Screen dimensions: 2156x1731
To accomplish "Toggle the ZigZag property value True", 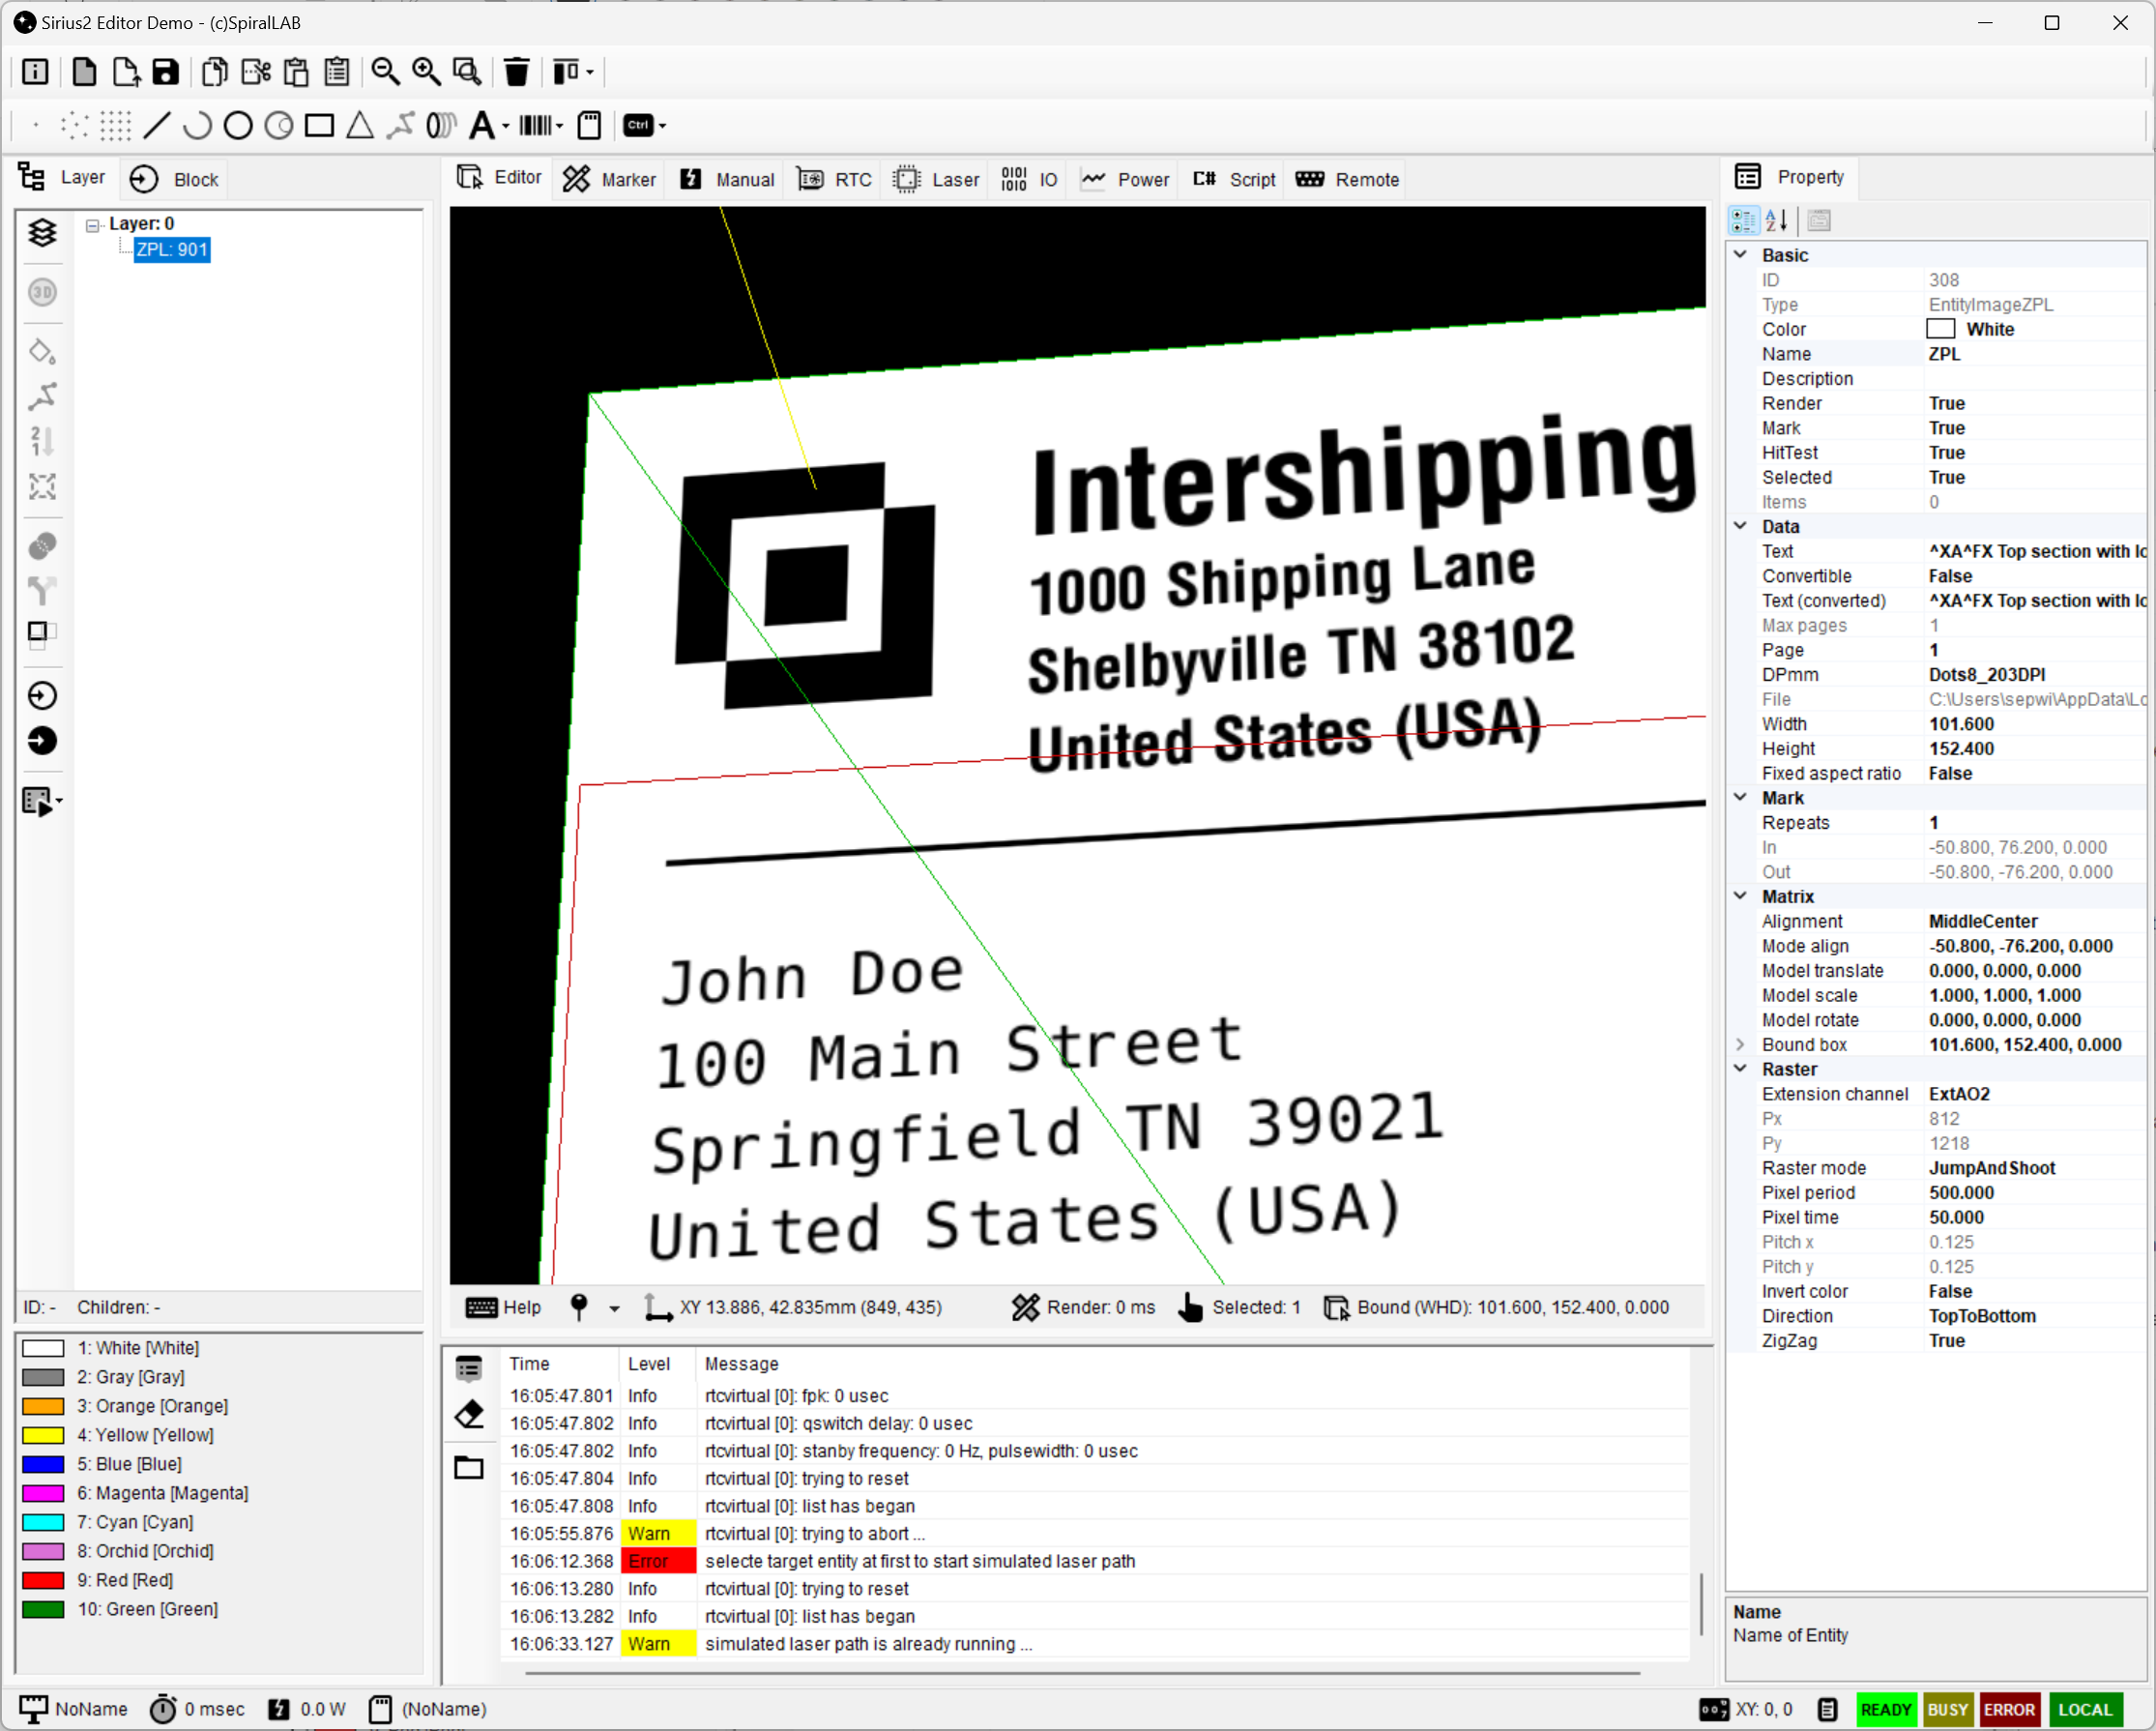I will coord(2034,1342).
